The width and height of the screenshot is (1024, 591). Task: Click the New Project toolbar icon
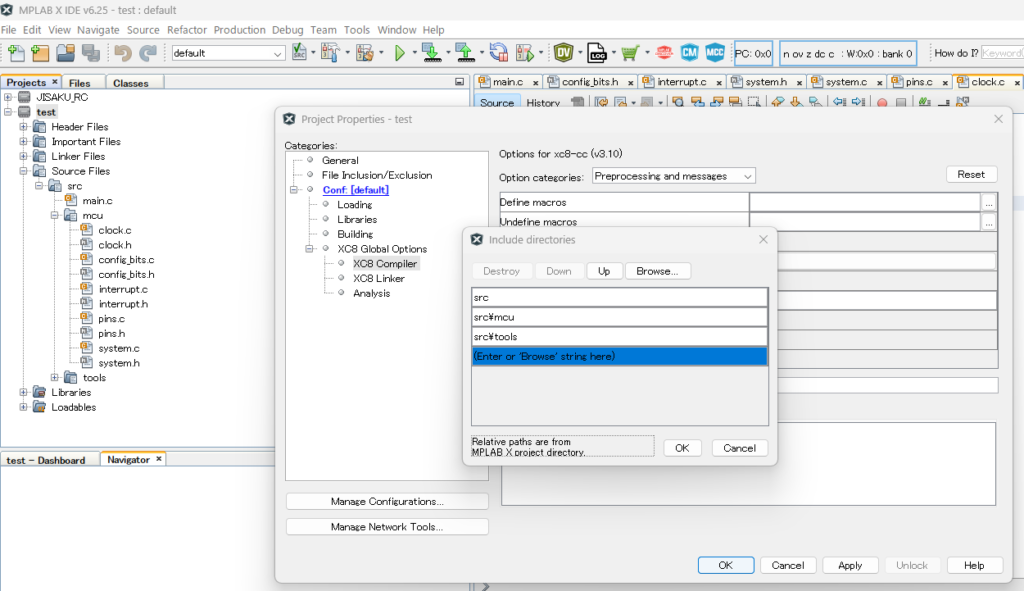pyautogui.click(x=40, y=53)
